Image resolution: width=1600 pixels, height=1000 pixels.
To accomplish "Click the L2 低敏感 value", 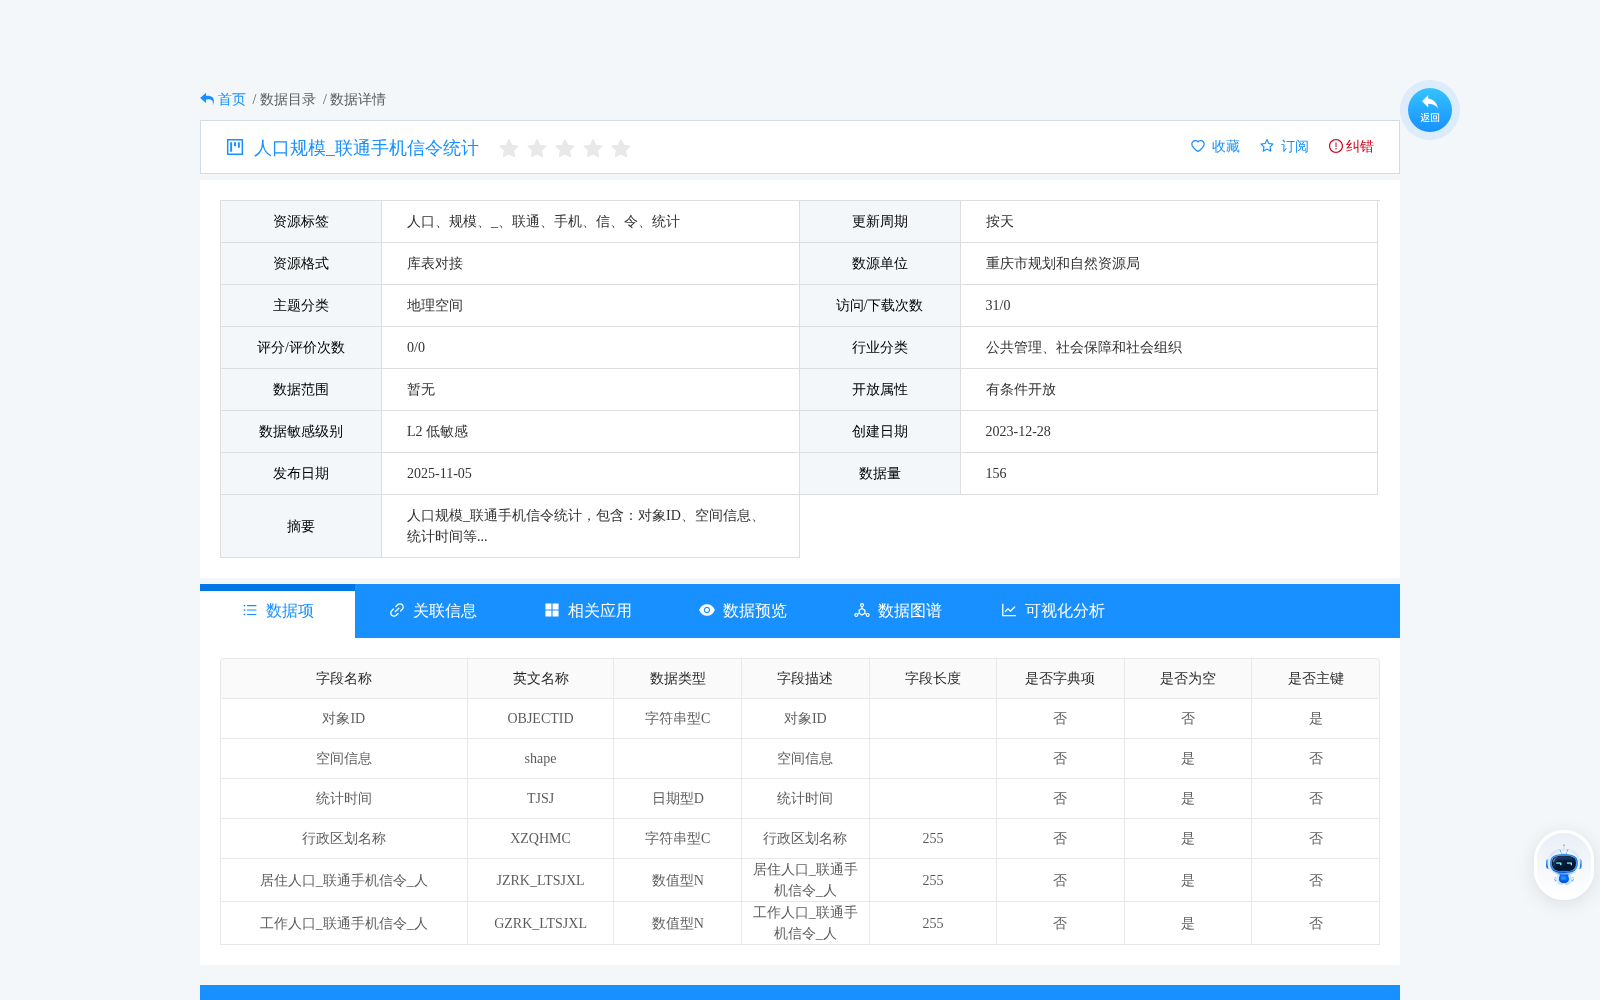I will click(437, 431).
